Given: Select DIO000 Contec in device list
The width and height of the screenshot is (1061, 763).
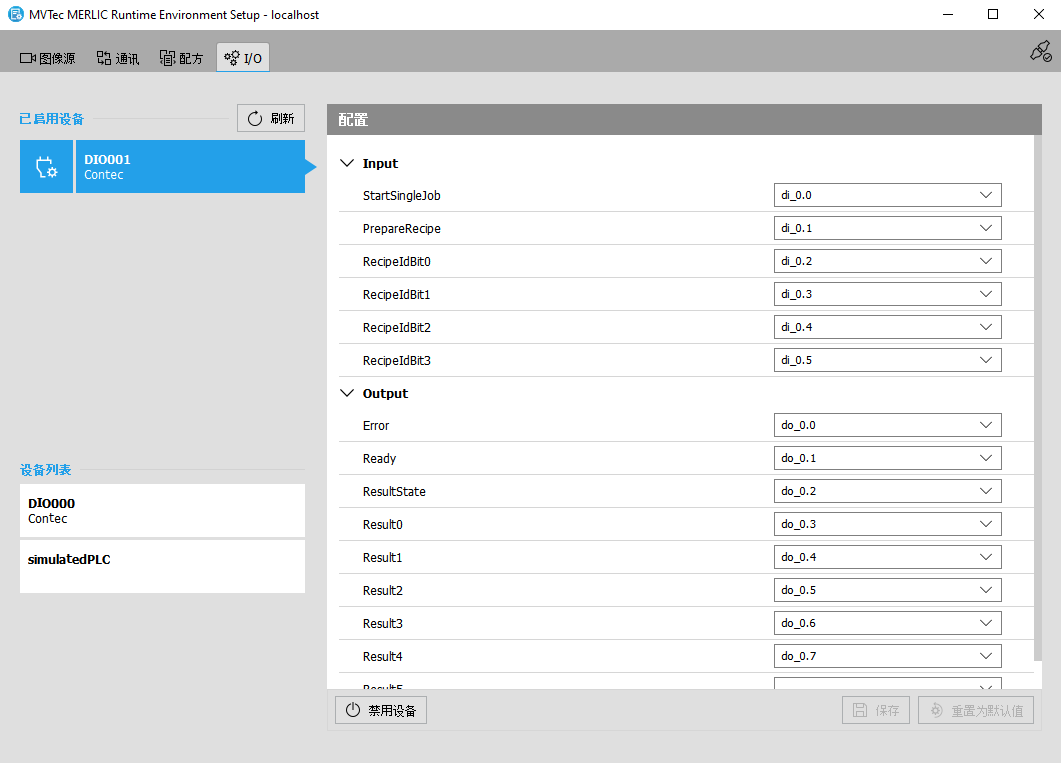Looking at the screenshot, I should pyautogui.click(x=162, y=511).
